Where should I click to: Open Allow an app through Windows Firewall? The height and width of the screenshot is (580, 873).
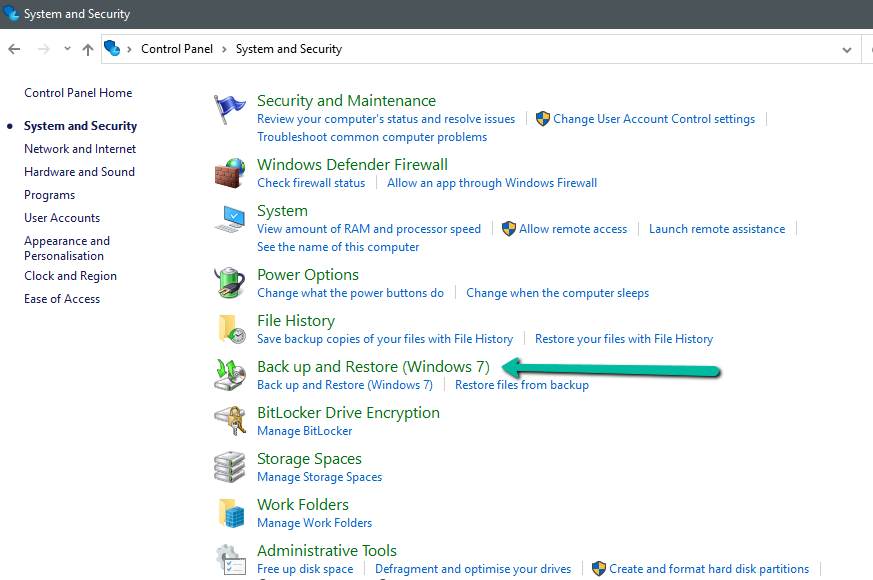click(x=492, y=183)
